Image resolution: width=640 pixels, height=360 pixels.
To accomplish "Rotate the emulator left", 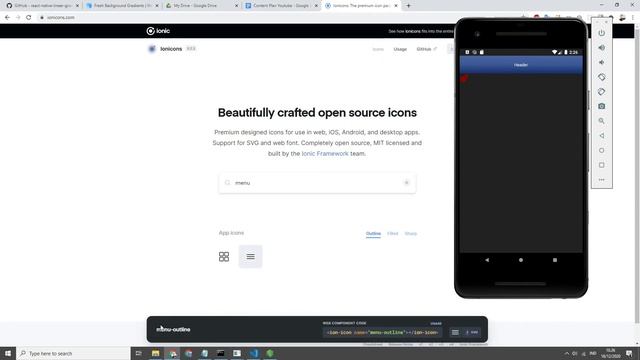I will pos(602,77).
